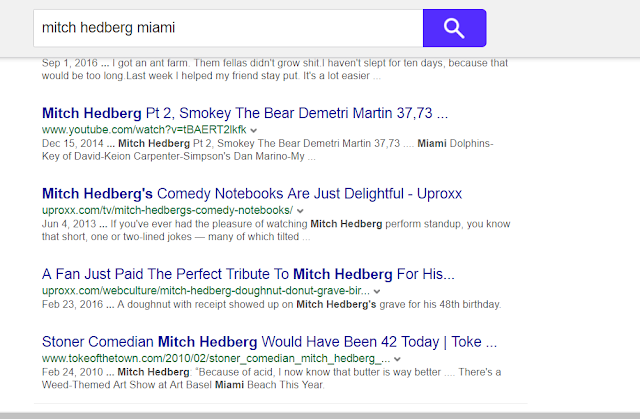The height and width of the screenshot is (419, 640).
Task: Open 'A Fan Just Paid The Perfect Tribute' result
Action: pos(248,274)
